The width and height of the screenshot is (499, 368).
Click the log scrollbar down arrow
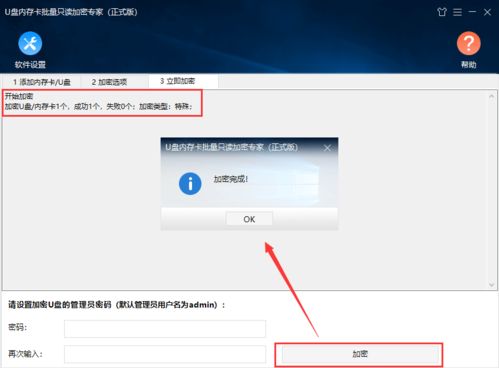point(491,284)
